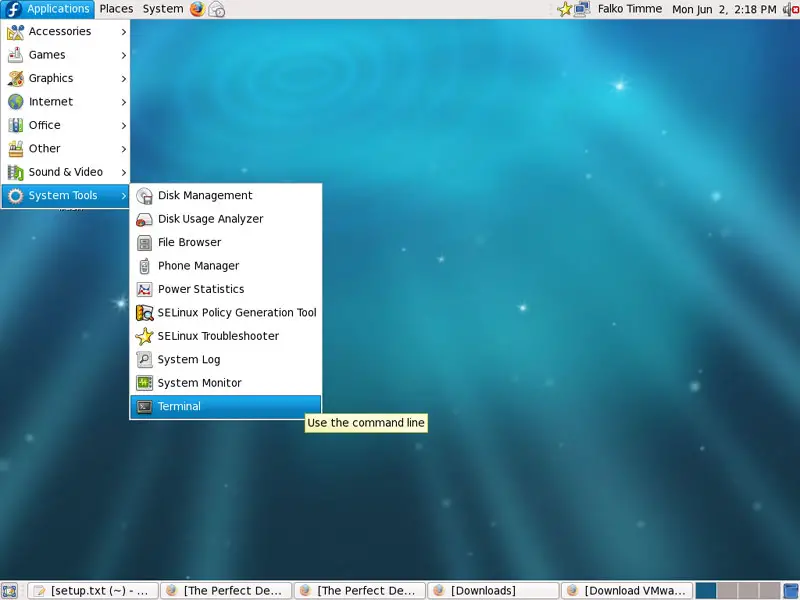Open the Applications menu
The height and width of the screenshot is (600, 800).
(x=48, y=9)
